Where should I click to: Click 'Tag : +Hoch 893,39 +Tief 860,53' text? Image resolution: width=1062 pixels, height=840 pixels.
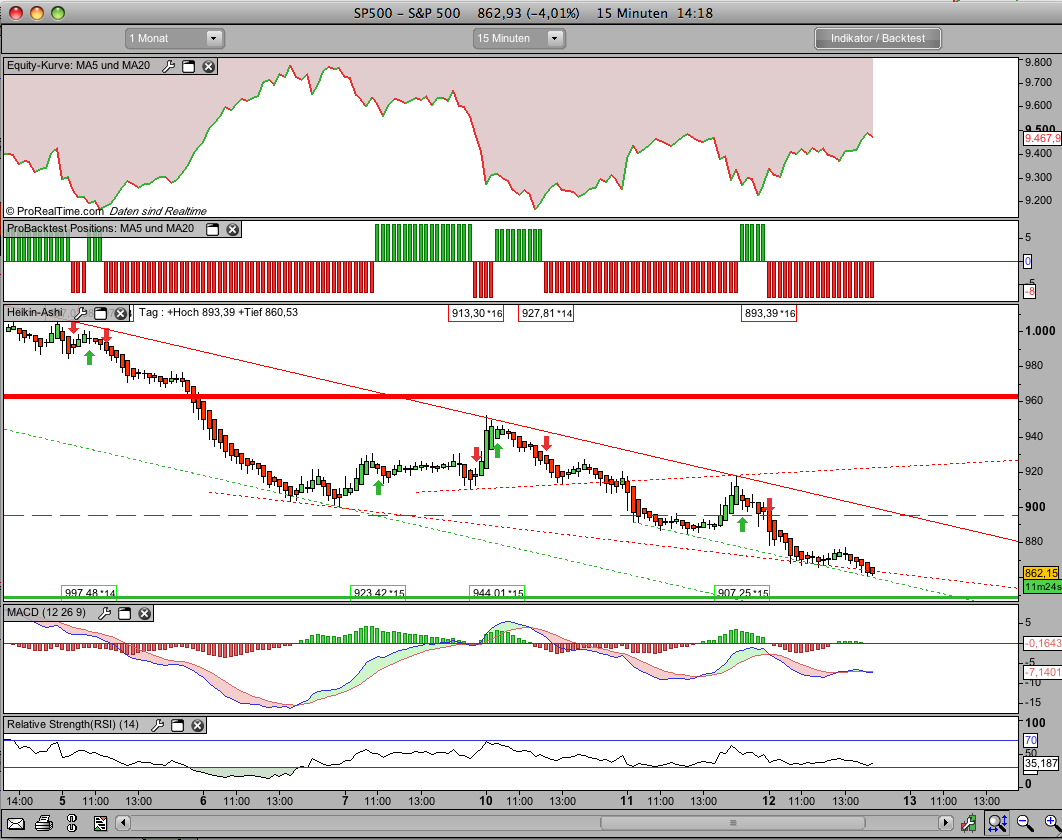[218, 312]
